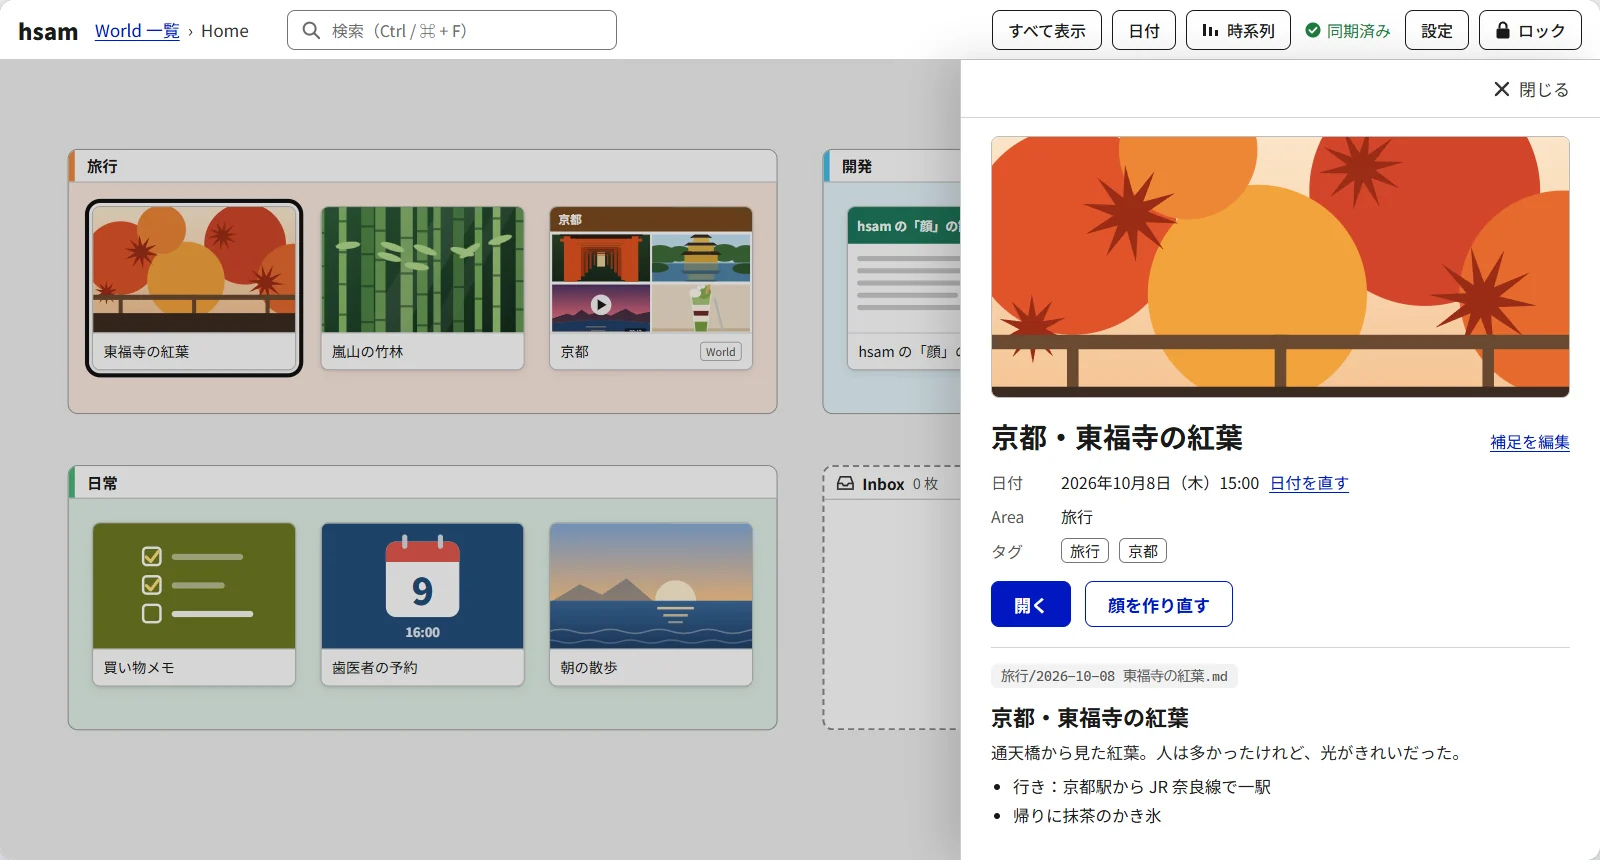Click the 旅行 tag chip

point(1085,551)
